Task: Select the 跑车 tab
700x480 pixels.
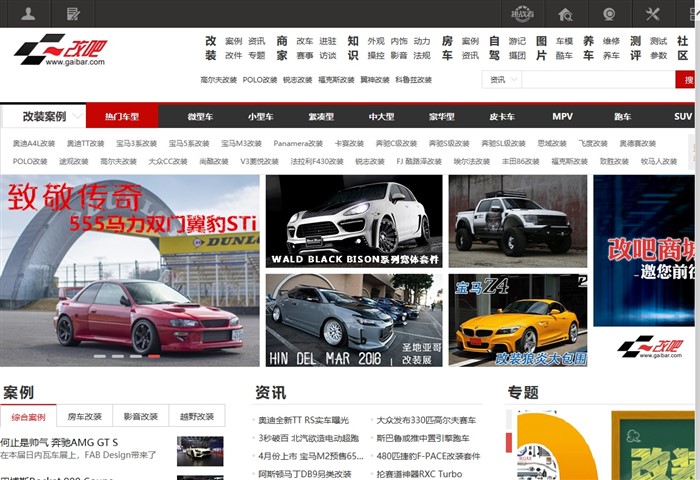Action: 622,117
